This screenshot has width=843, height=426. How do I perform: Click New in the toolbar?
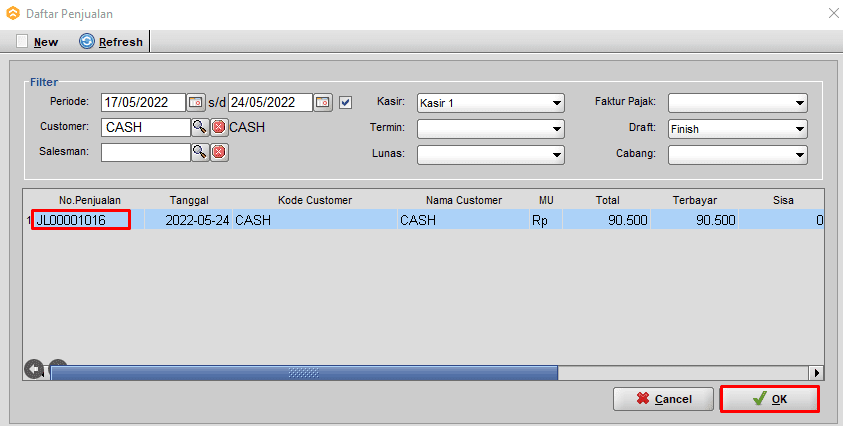[37, 42]
